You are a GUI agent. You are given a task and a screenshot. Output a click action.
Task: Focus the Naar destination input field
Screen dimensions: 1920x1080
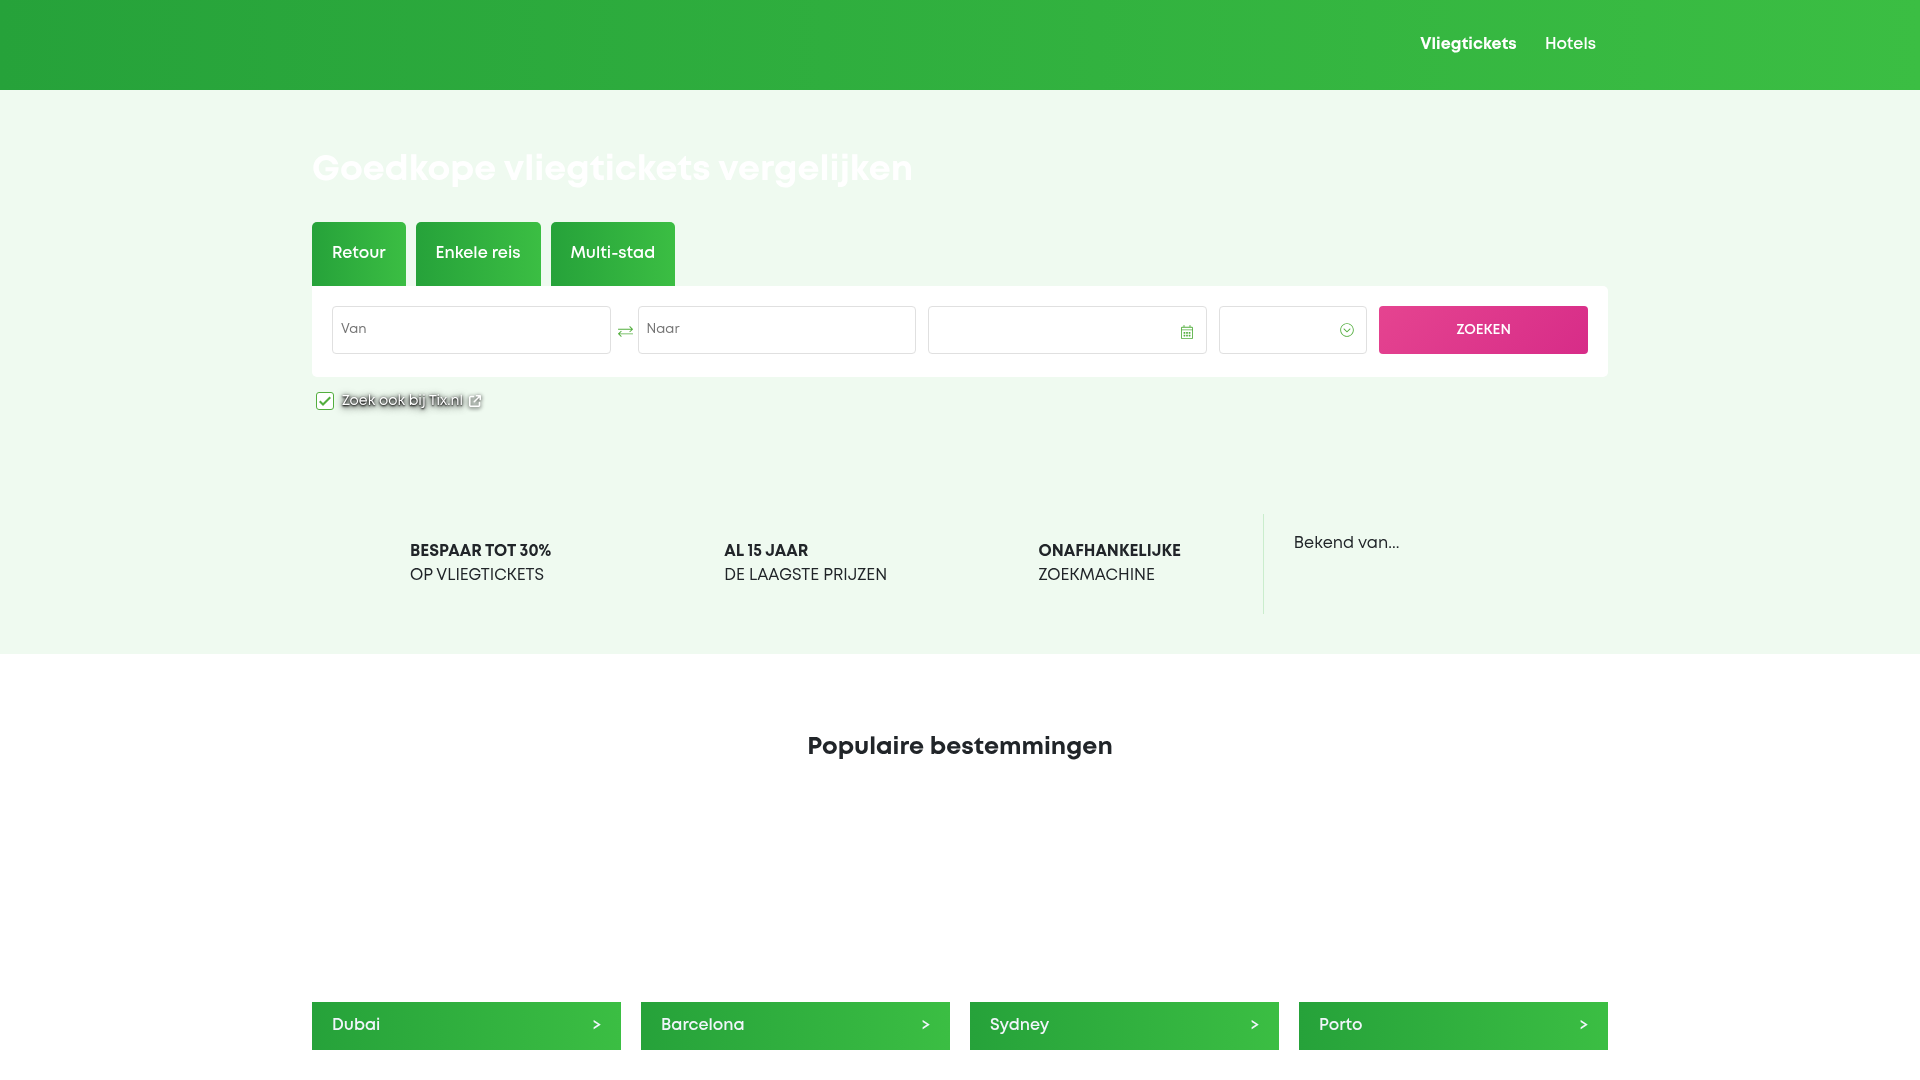point(777,330)
